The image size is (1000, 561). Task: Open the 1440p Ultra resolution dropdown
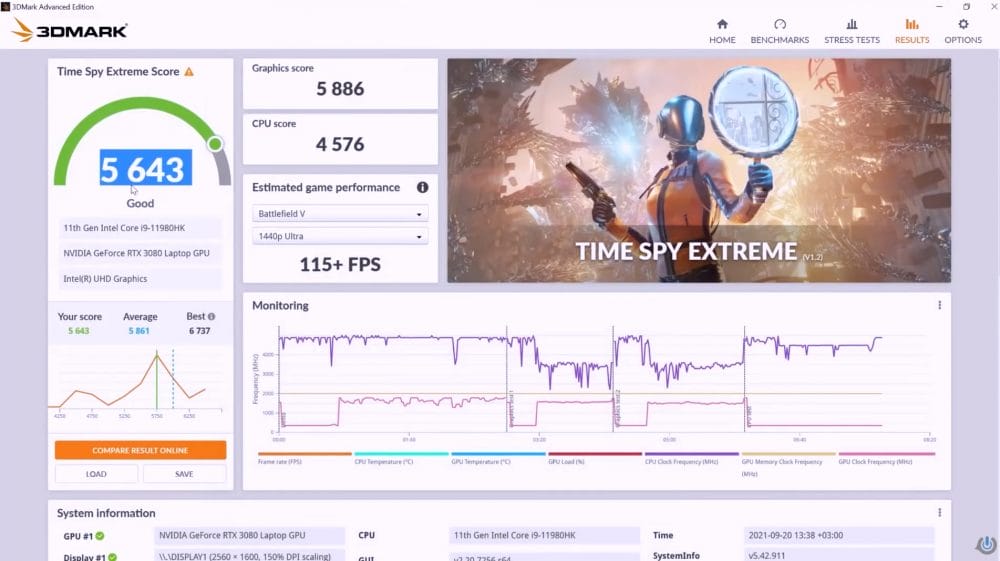pos(340,237)
